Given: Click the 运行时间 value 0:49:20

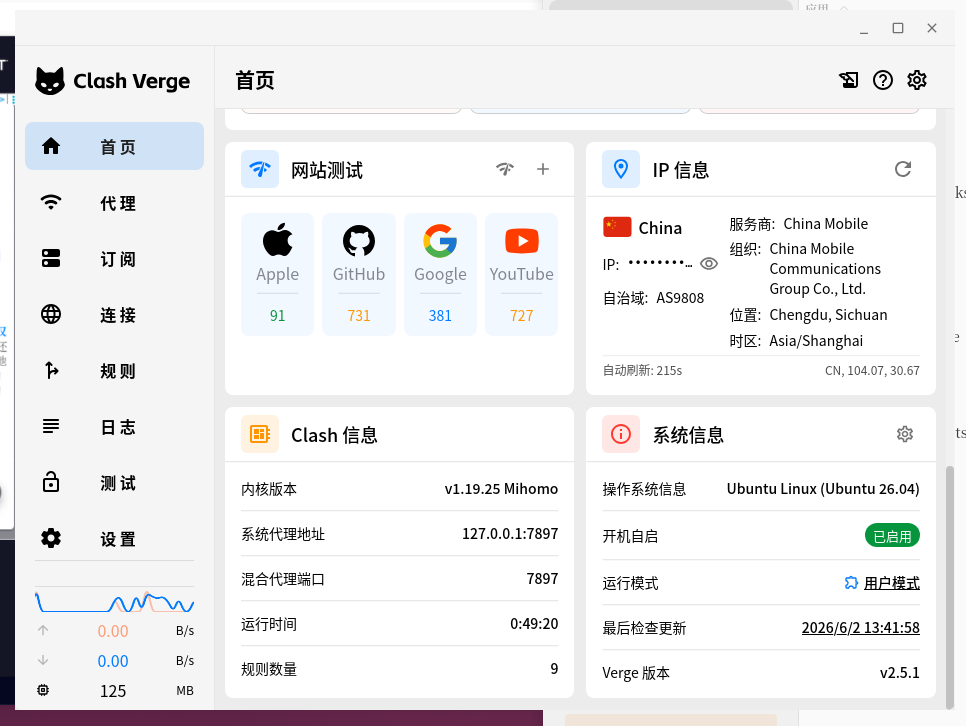Looking at the screenshot, I should [534, 624].
